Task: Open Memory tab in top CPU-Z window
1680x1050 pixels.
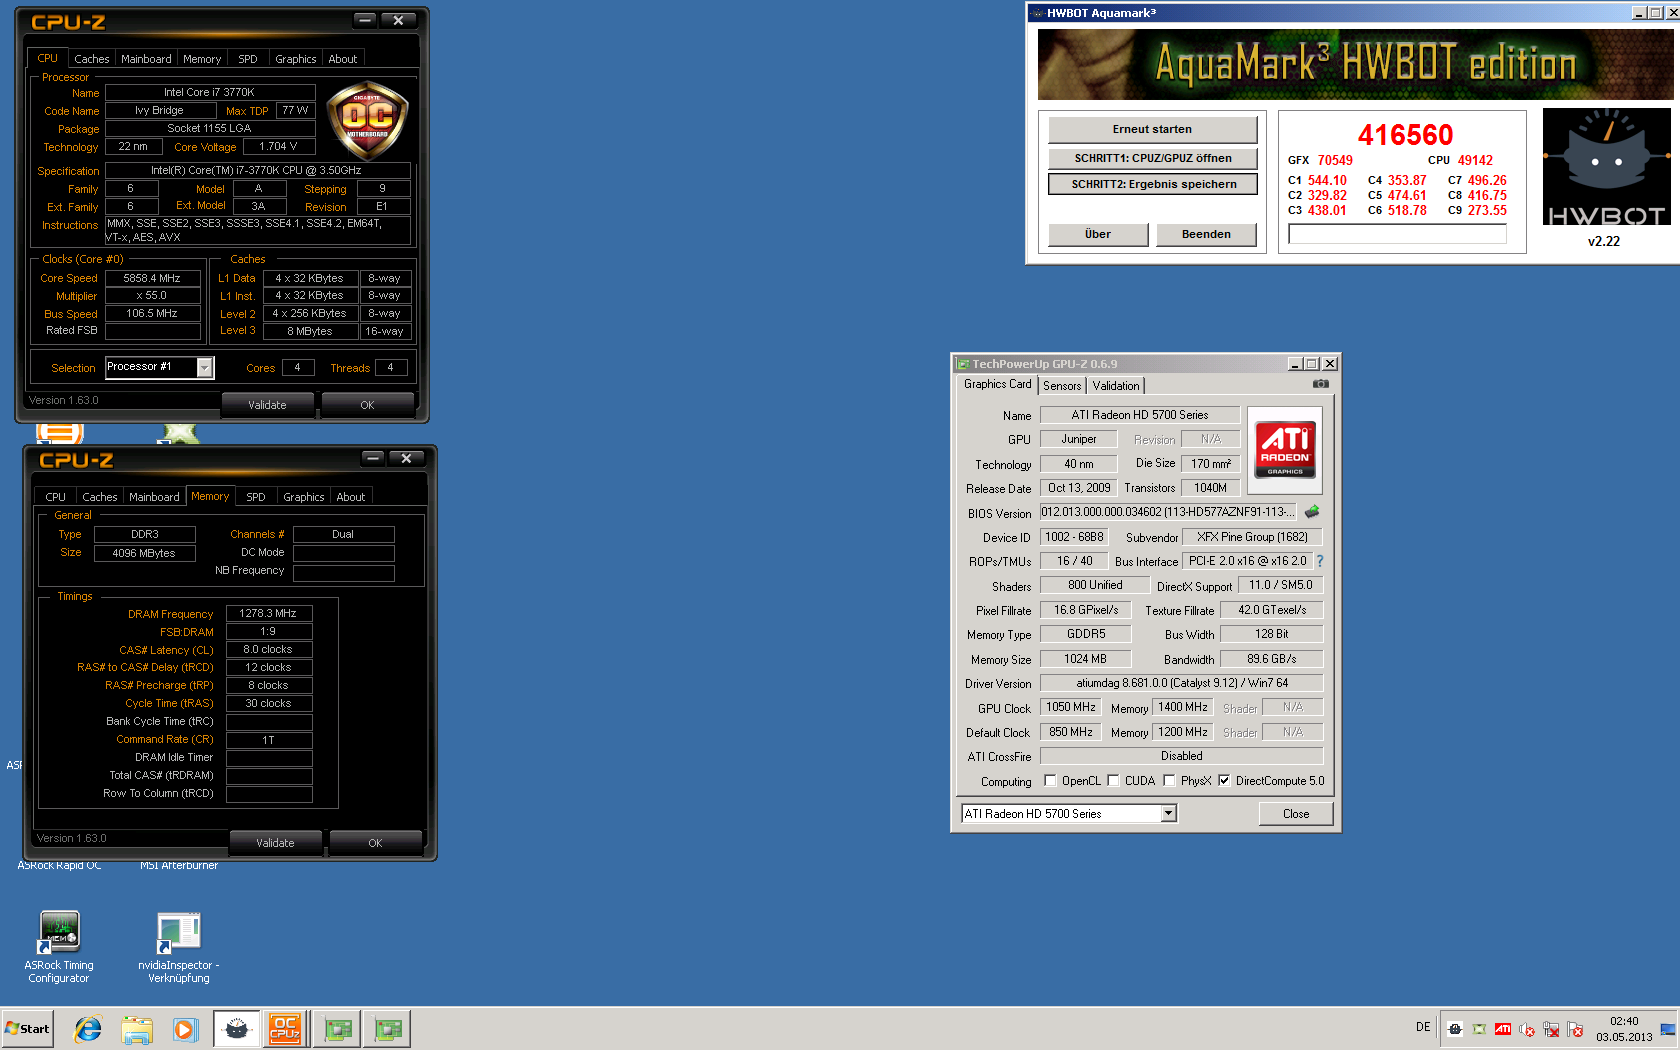Action: (202, 59)
